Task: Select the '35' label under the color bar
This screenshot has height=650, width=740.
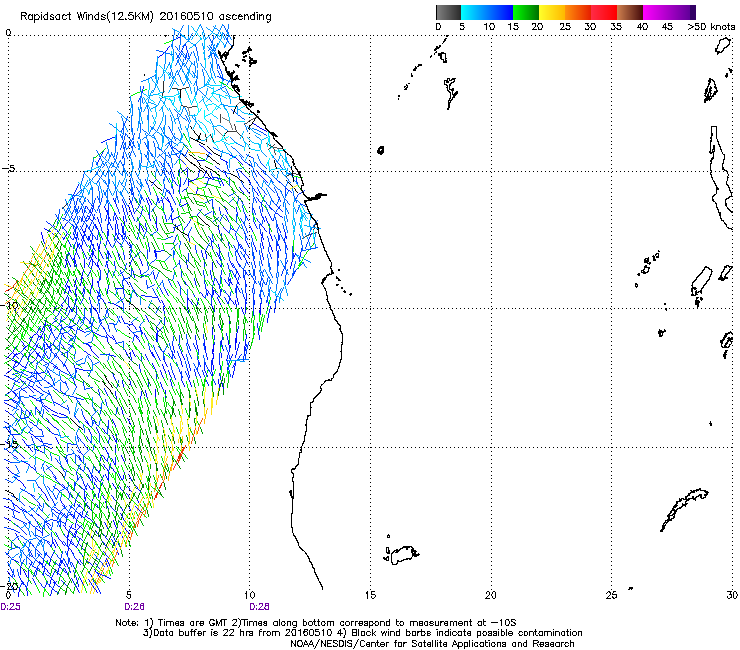Action: [x=616, y=27]
